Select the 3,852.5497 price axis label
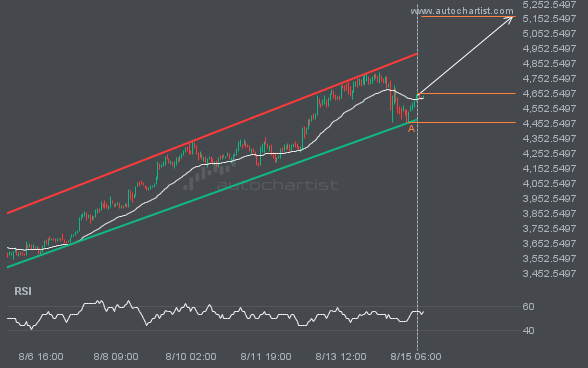This screenshot has height=368, width=588. click(x=549, y=214)
